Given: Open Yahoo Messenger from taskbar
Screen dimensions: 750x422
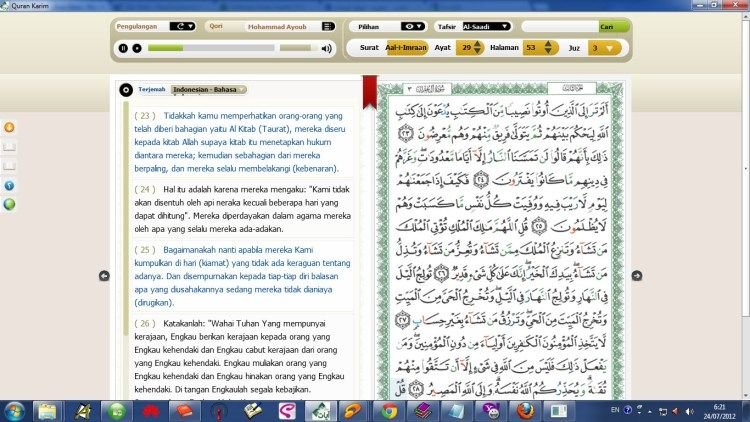Looking at the screenshot, I should pos(491,411).
